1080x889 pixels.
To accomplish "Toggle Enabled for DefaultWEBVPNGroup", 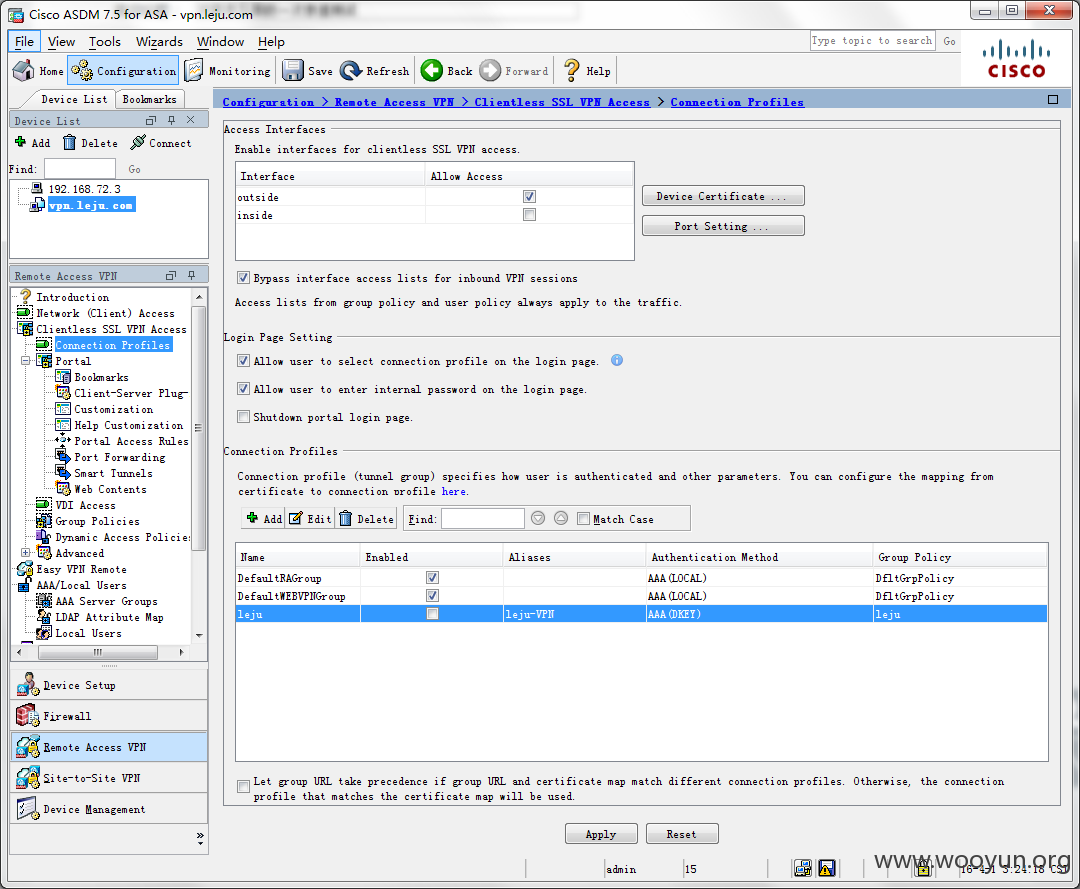I will [x=432, y=595].
